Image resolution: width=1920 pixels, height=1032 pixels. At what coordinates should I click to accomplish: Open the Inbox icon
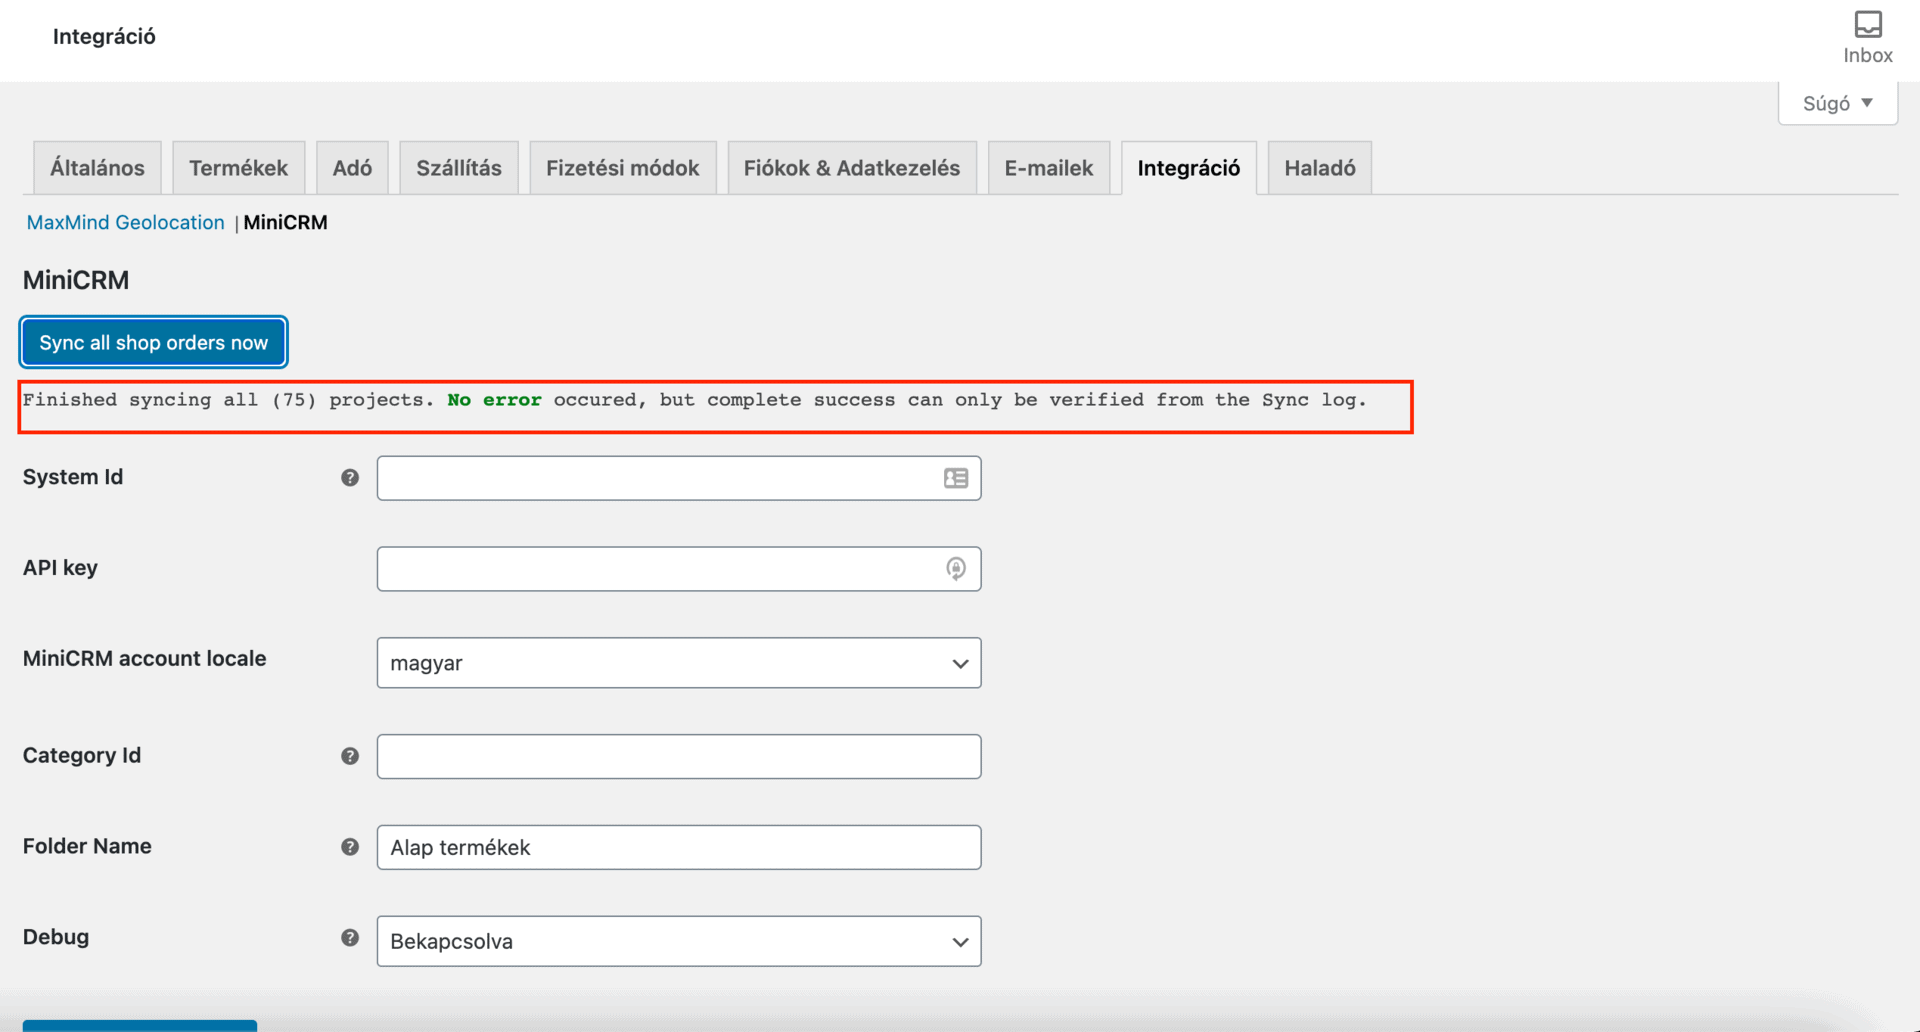pyautogui.click(x=1867, y=37)
